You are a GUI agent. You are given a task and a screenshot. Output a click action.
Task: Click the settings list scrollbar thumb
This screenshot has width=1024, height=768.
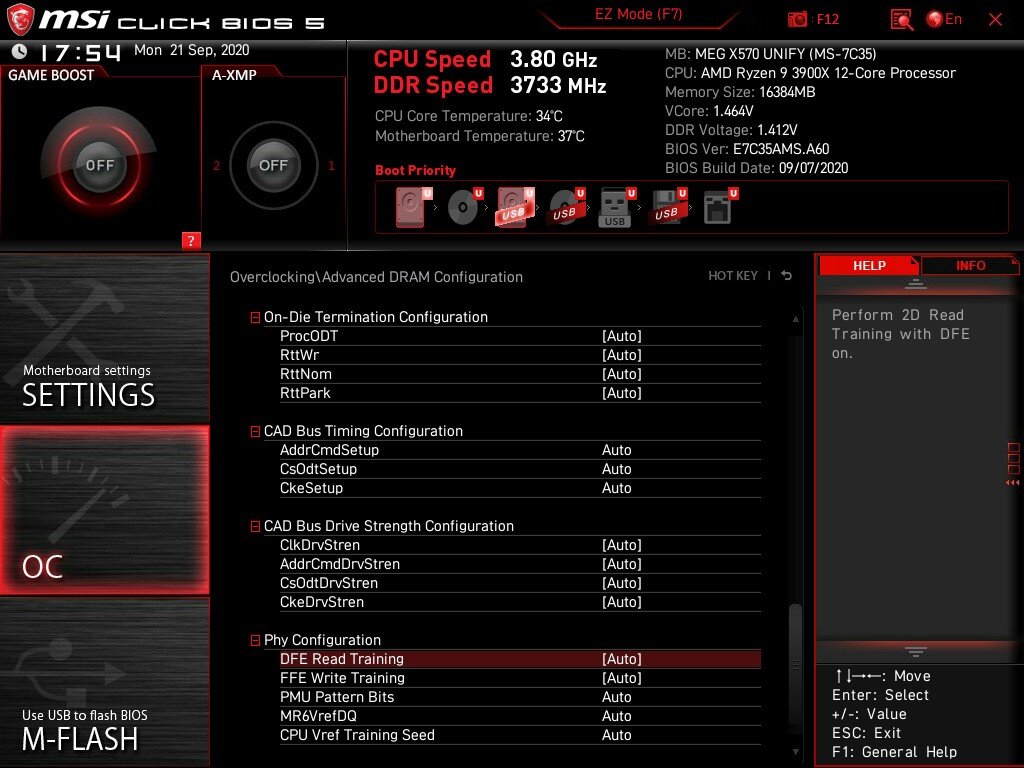pos(795,665)
